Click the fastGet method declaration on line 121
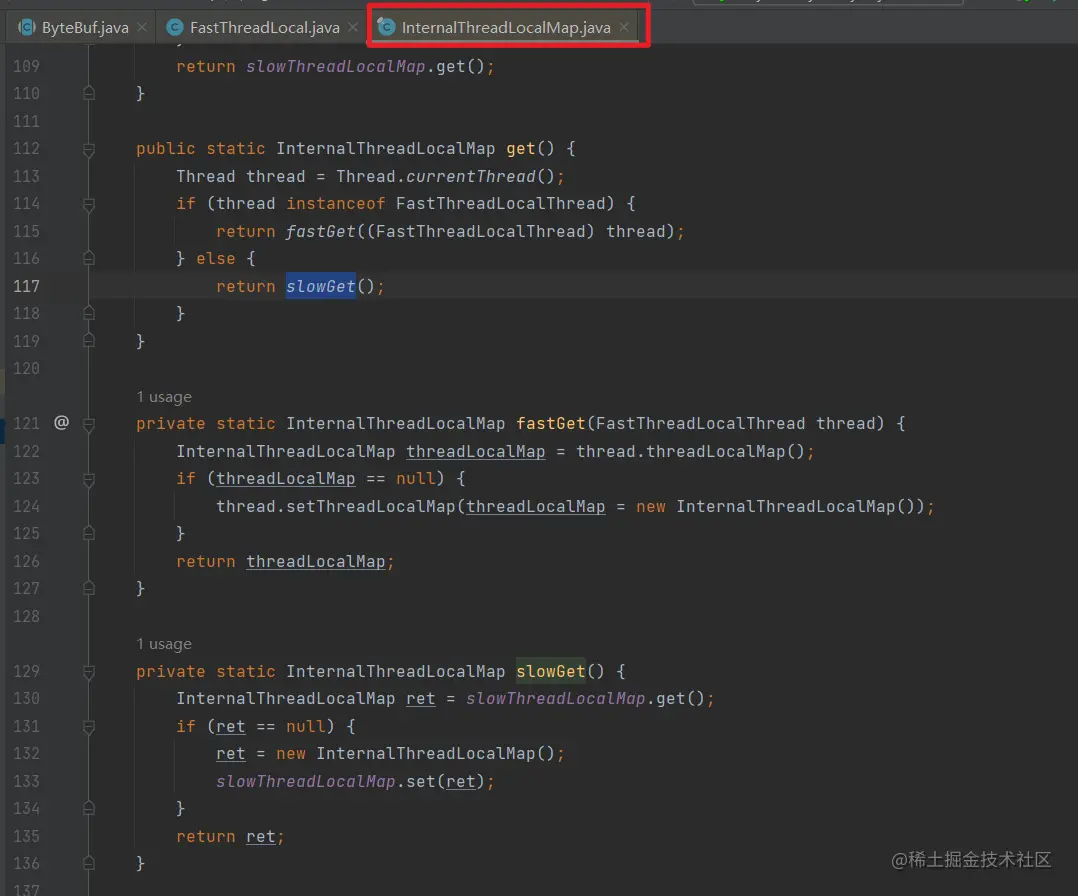The width and height of the screenshot is (1078, 896). coord(551,424)
